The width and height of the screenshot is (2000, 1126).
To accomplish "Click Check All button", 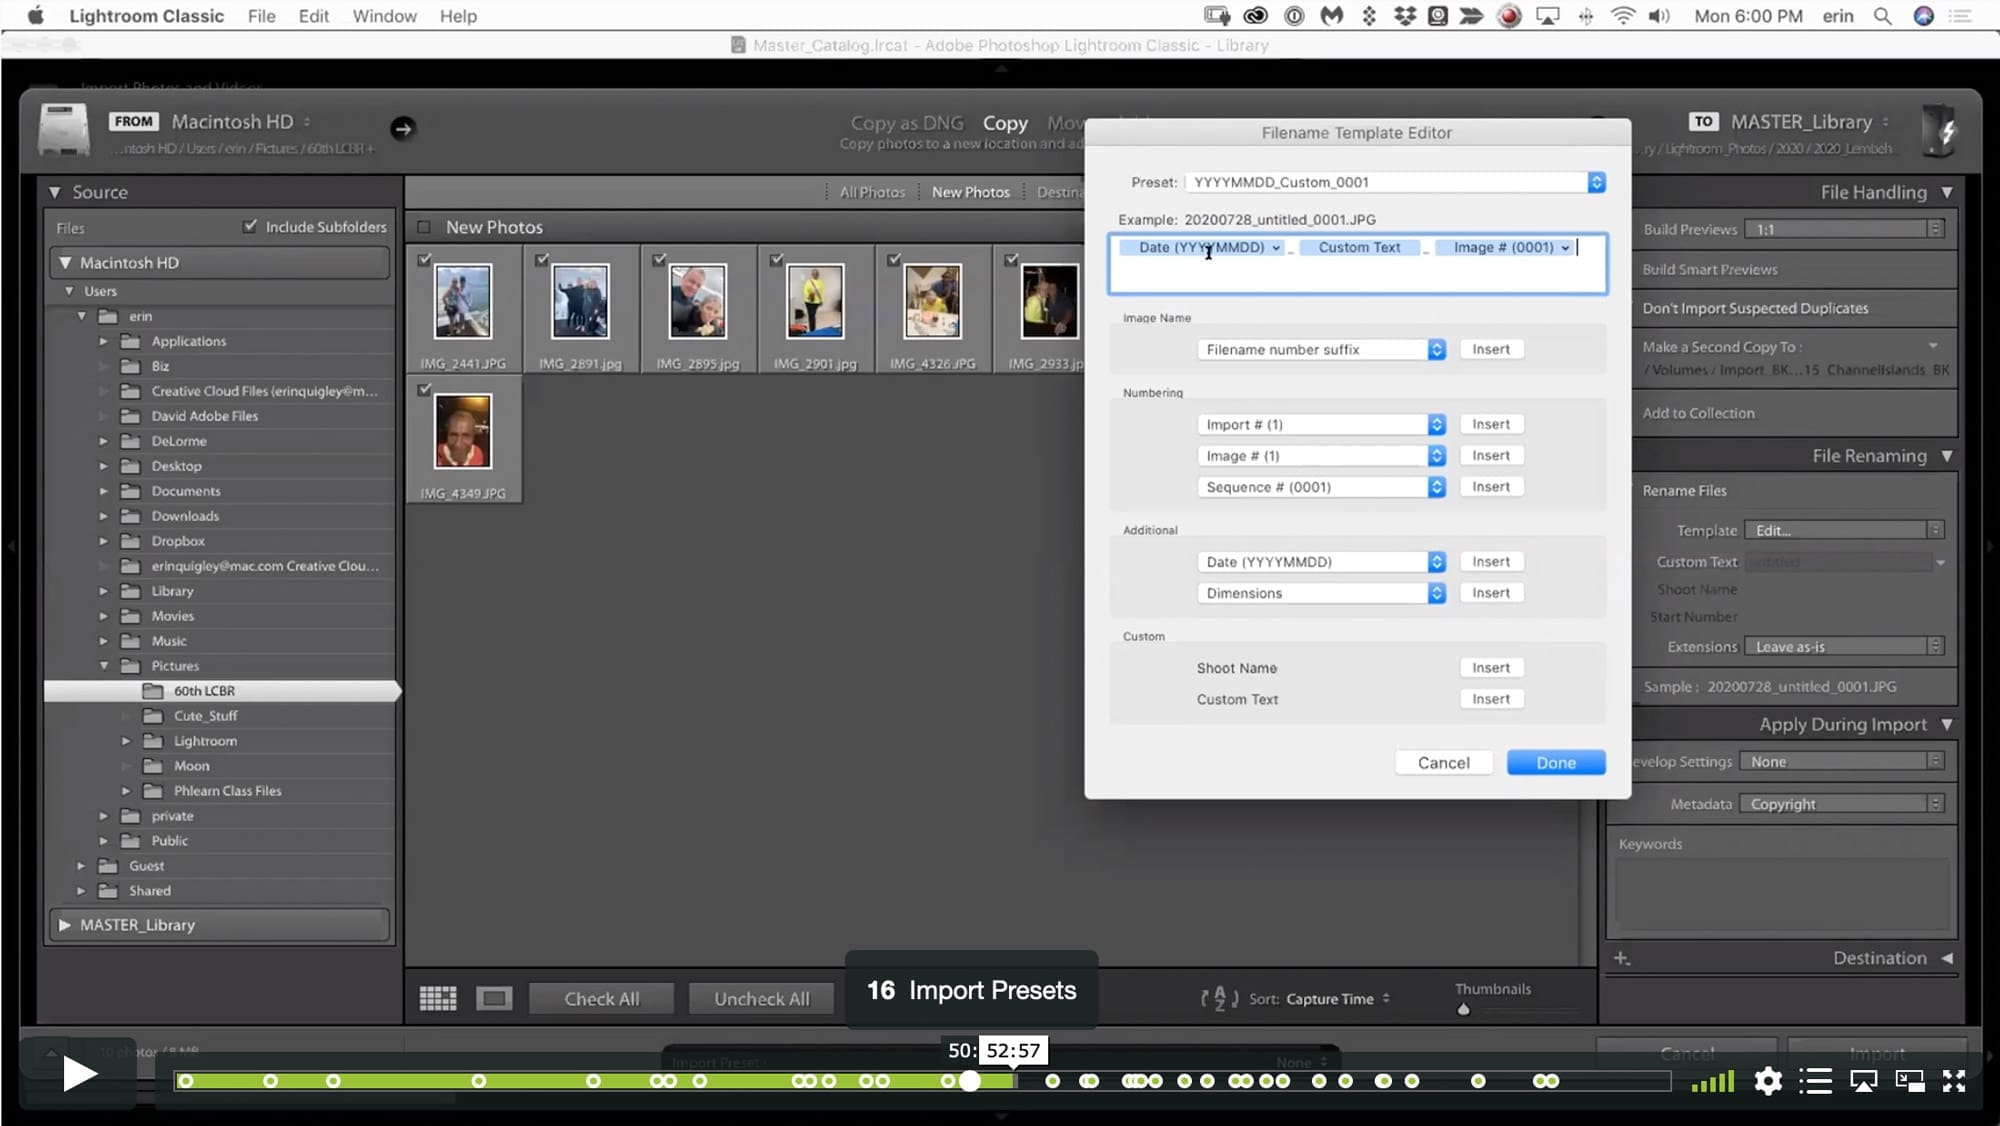I will pos(601,999).
